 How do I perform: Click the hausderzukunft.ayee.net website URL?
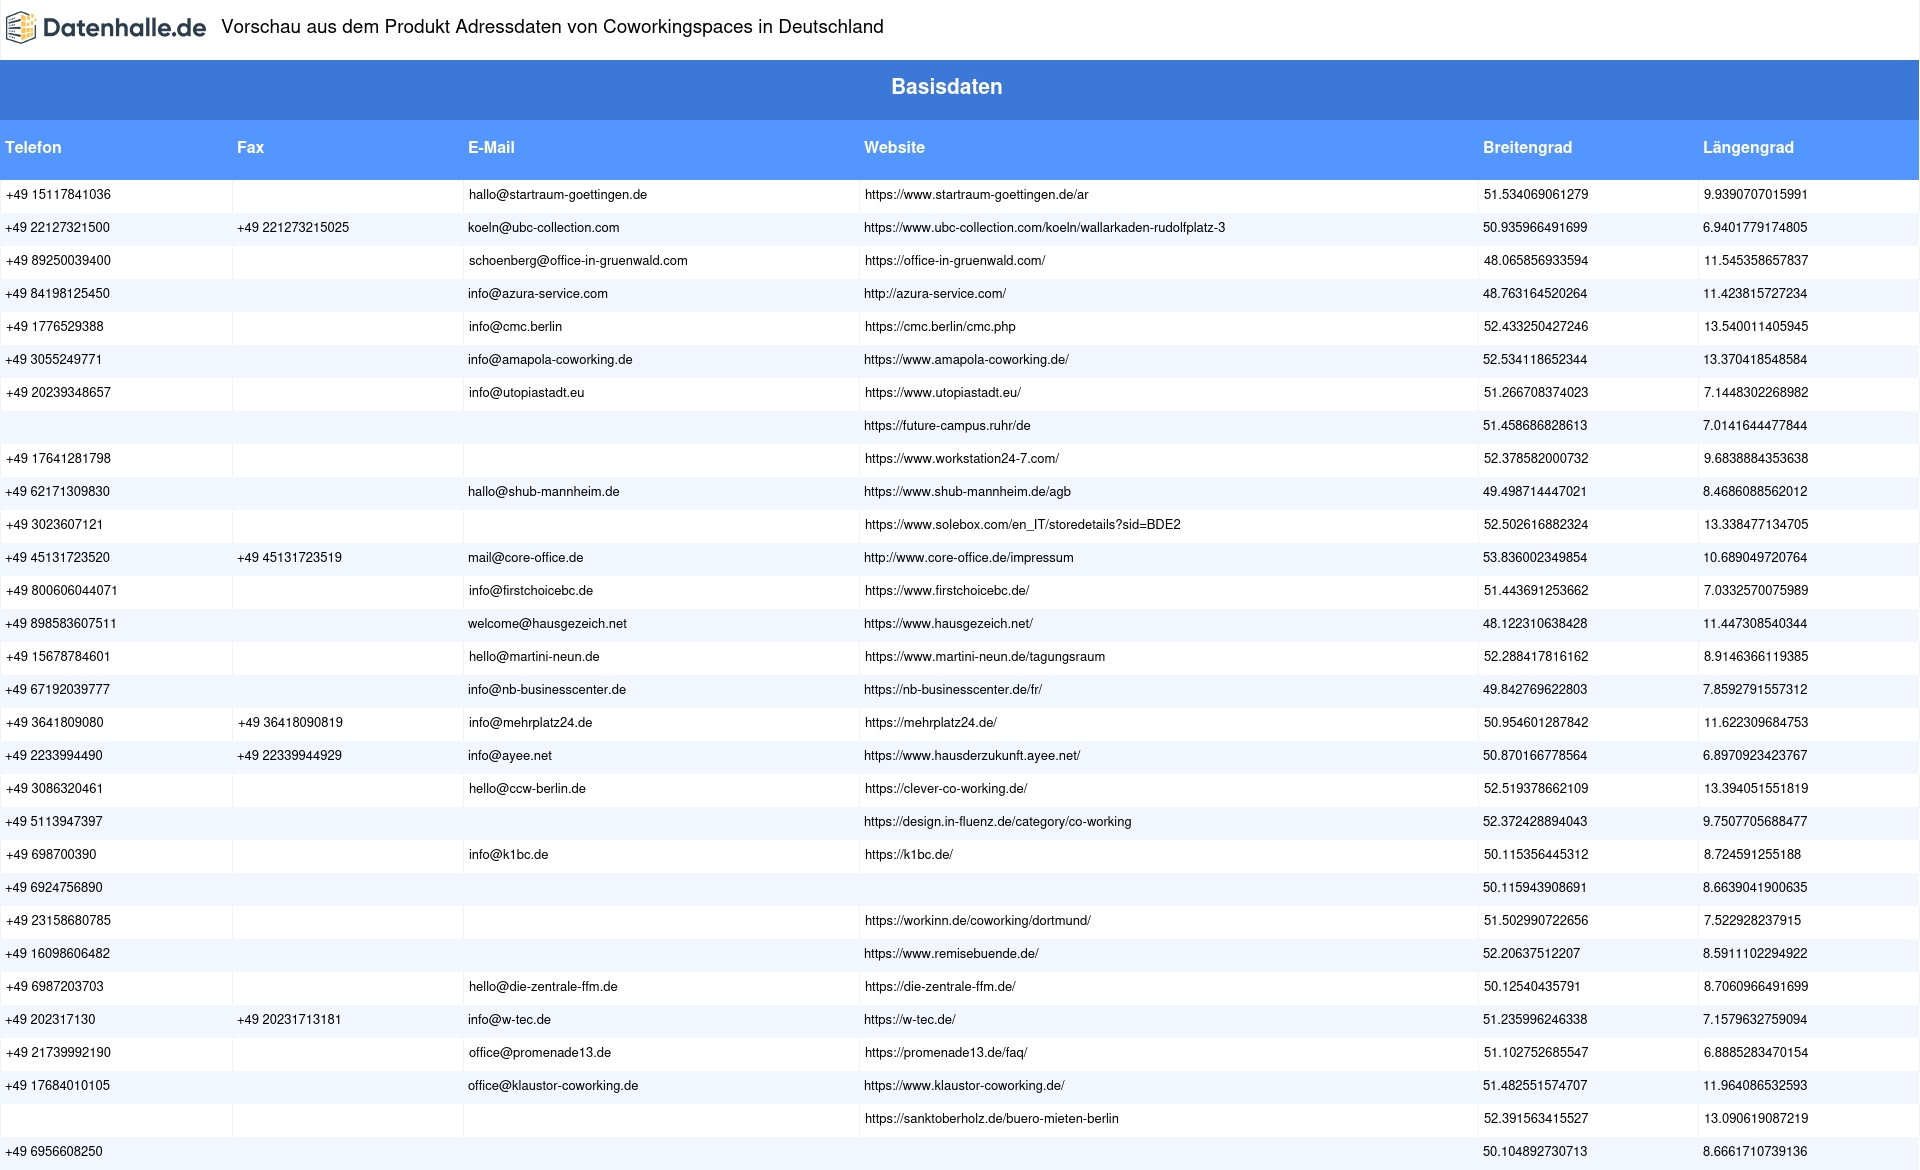[972, 756]
